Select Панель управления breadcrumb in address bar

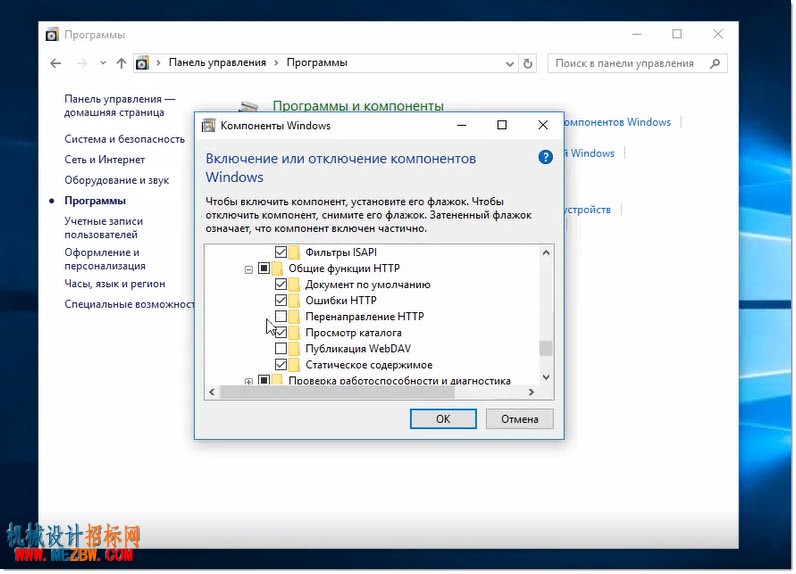[217, 62]
